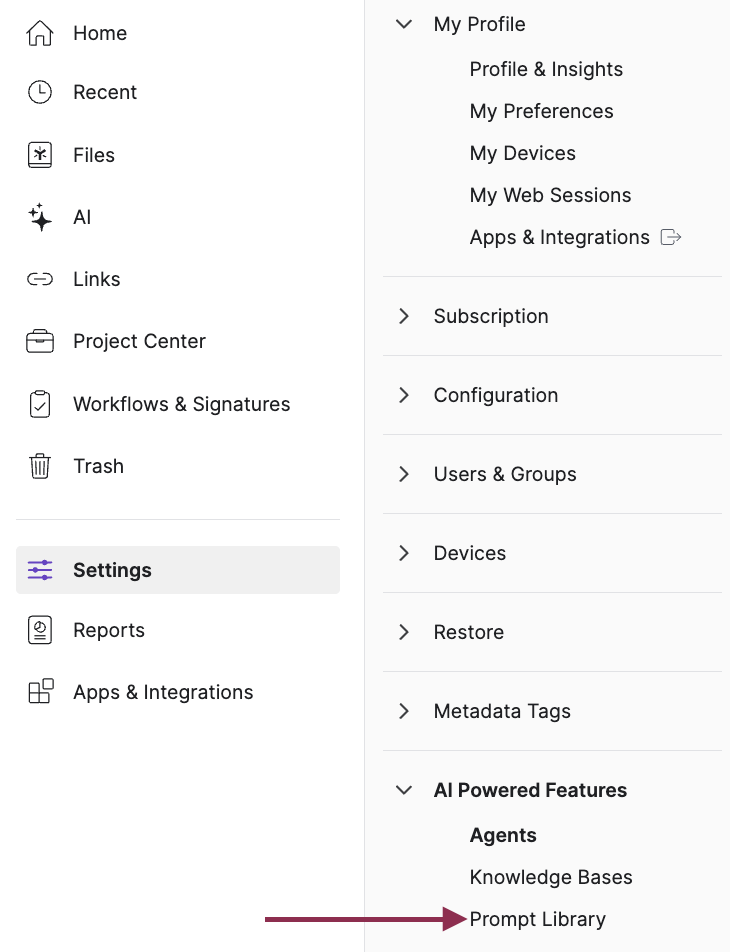Open the Profile & Insights link
The image size is (730, 952).
click(x=546, y=69)
